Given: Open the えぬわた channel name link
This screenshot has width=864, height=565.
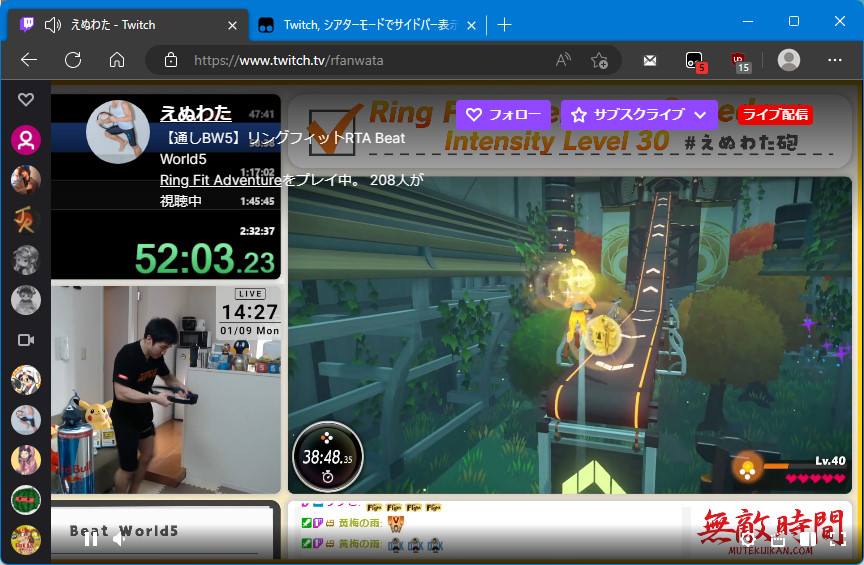Looking at the screenshot, I should tap(196, 114).
